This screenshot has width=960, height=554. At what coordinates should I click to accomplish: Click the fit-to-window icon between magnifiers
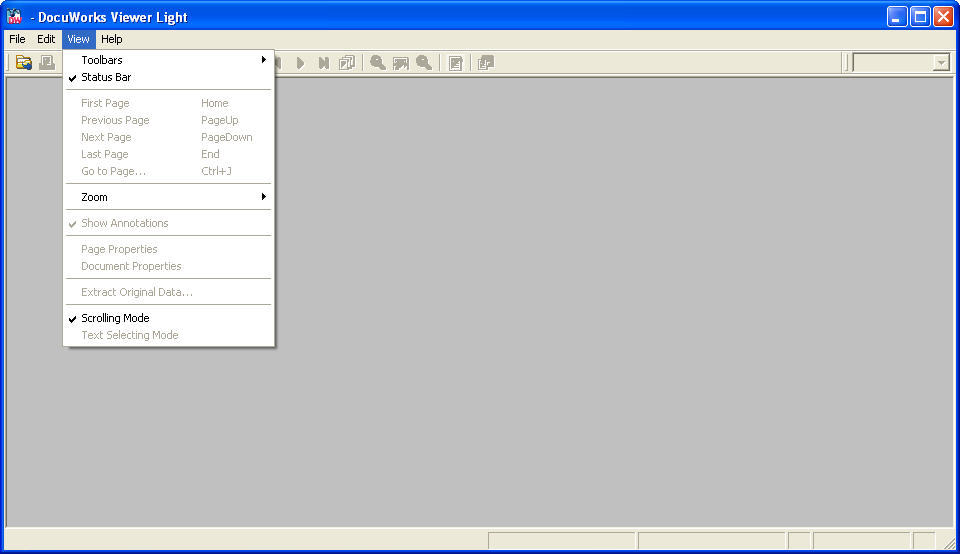401,62
